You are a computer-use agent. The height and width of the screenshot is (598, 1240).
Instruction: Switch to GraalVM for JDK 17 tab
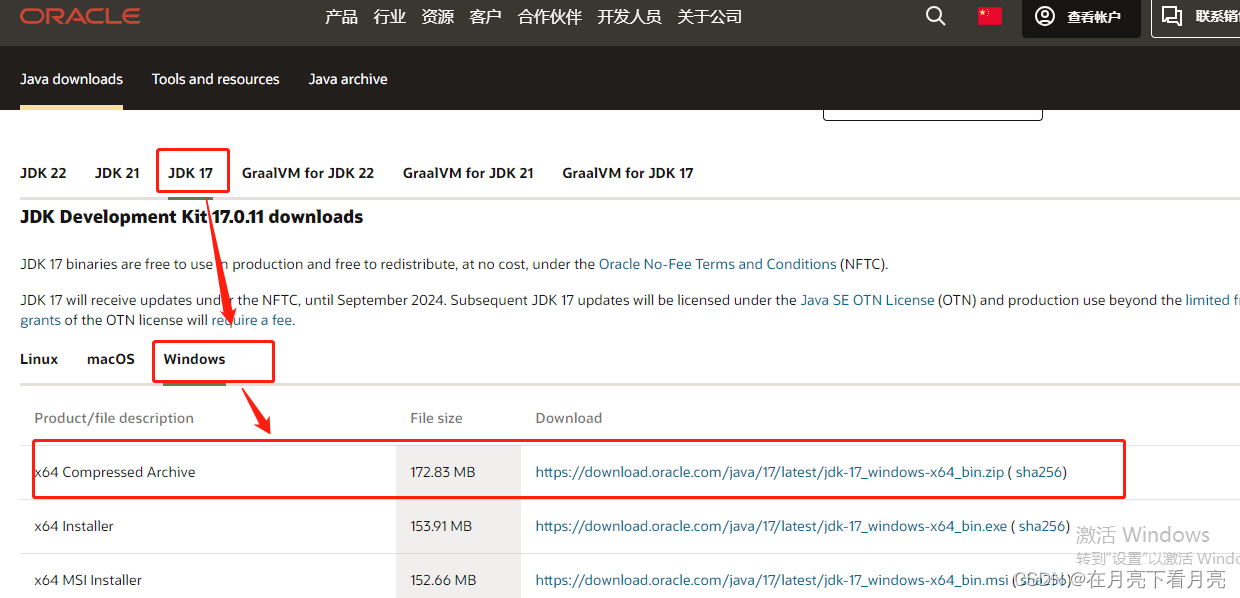point(628,173)
